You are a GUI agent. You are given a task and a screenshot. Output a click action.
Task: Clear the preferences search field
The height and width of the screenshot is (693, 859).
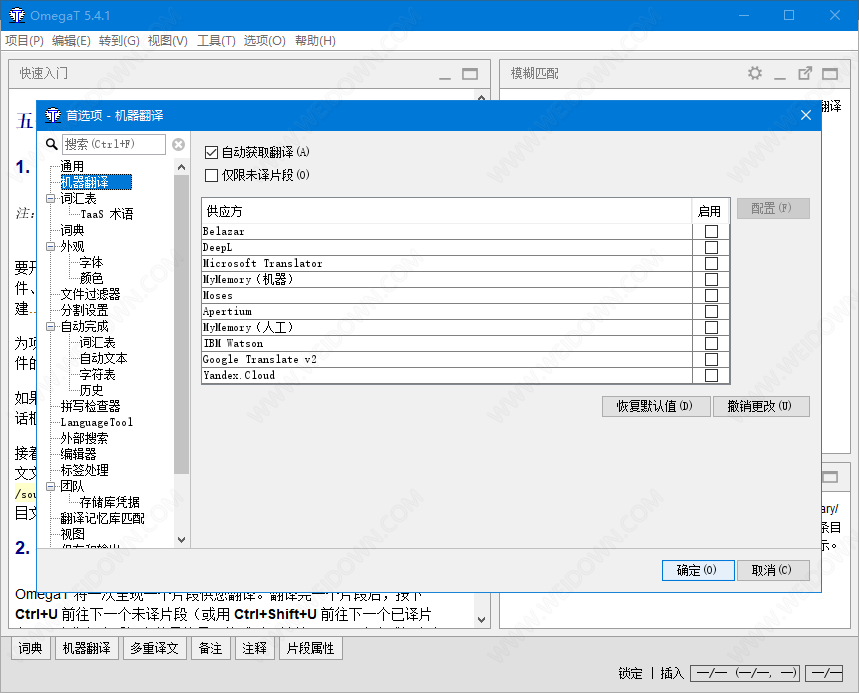pos(179,144)
